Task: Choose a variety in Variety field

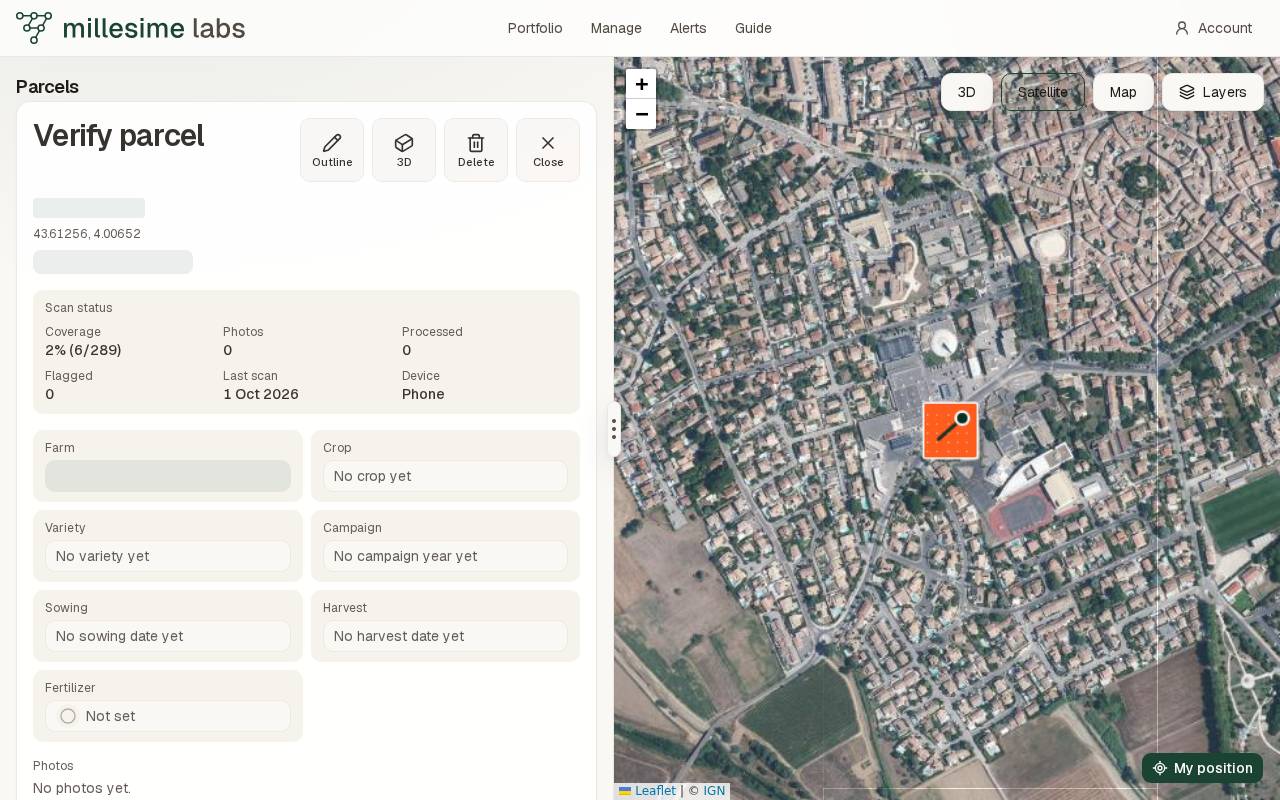Action: (168, 556)
